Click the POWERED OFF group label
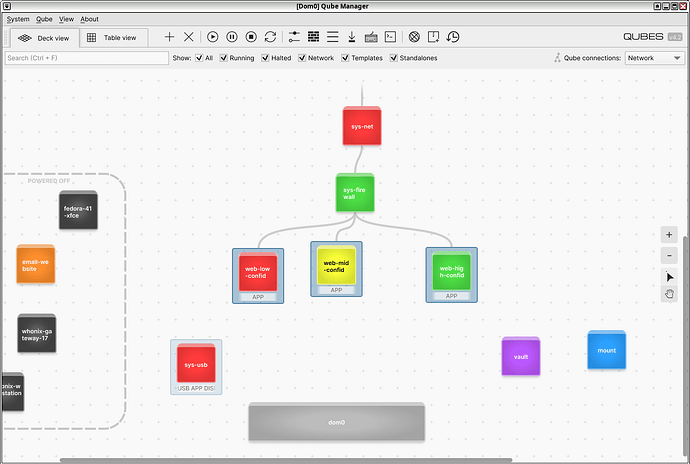The height and width of the screenshot is (464, 690). [x=49, y=181]
